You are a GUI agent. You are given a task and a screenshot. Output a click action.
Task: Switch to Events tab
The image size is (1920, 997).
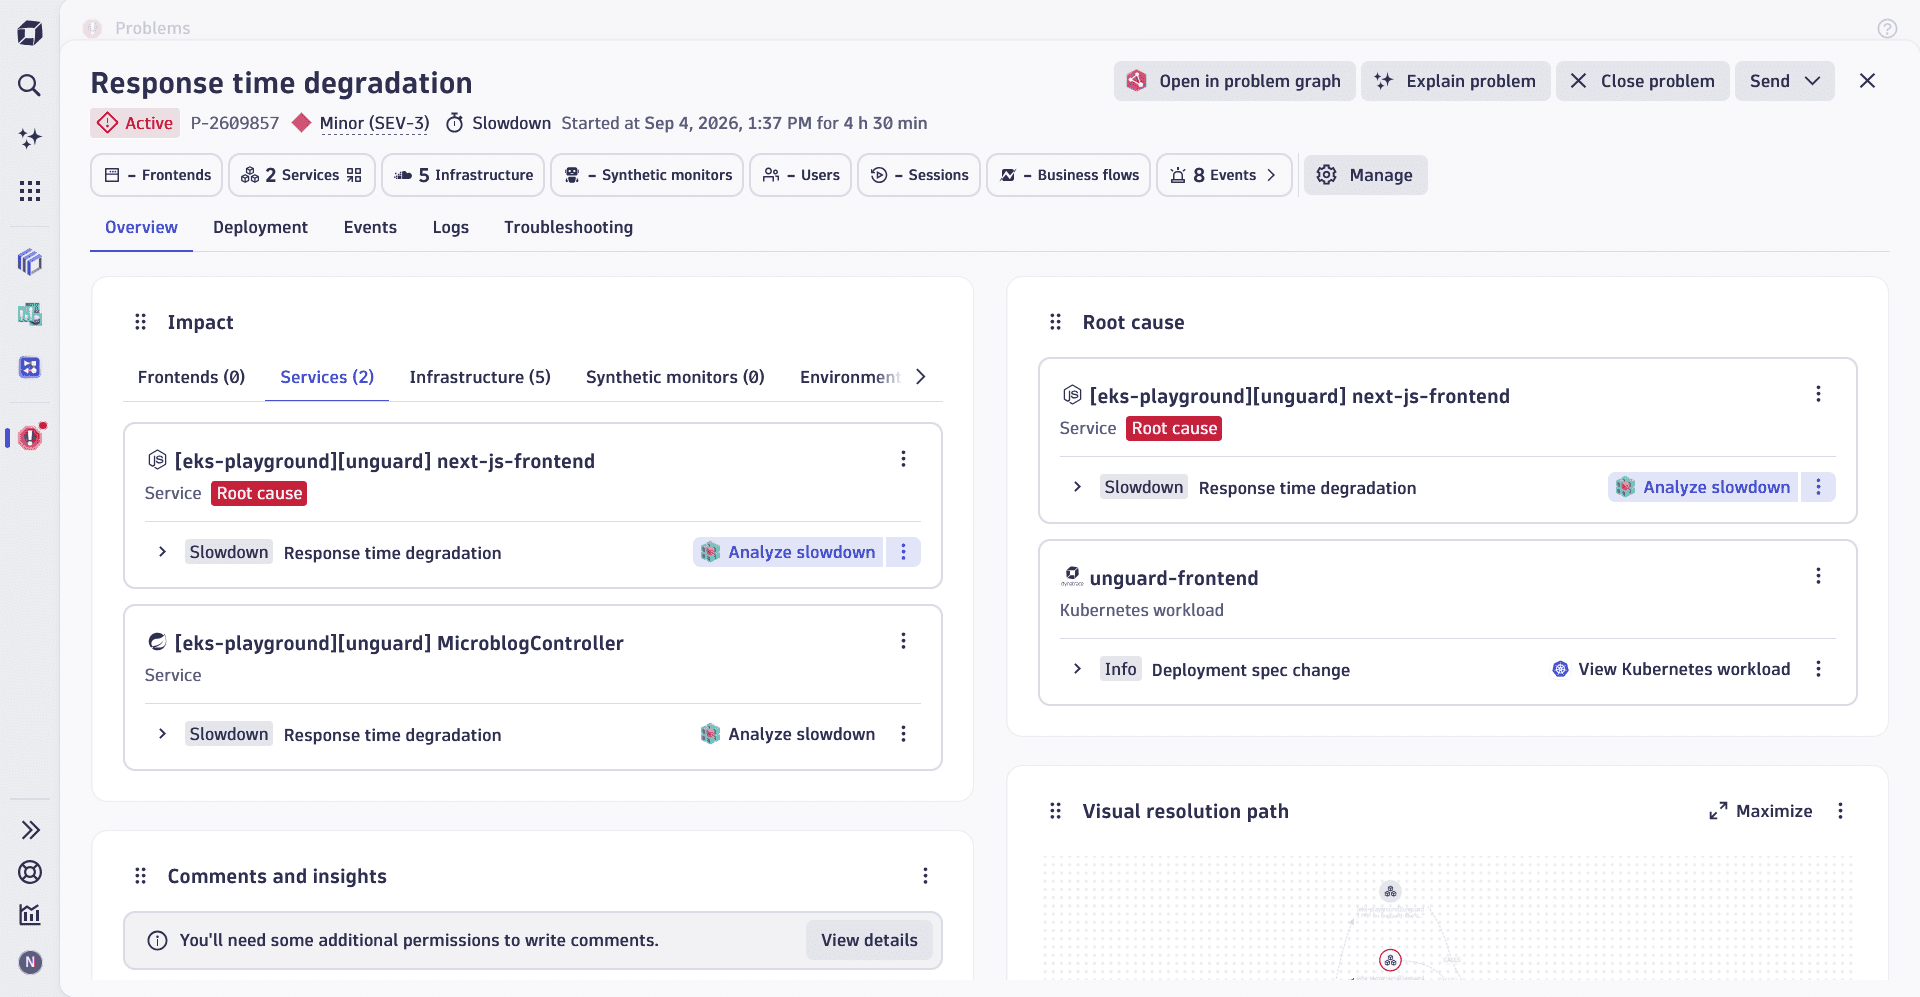pos(370,227)
